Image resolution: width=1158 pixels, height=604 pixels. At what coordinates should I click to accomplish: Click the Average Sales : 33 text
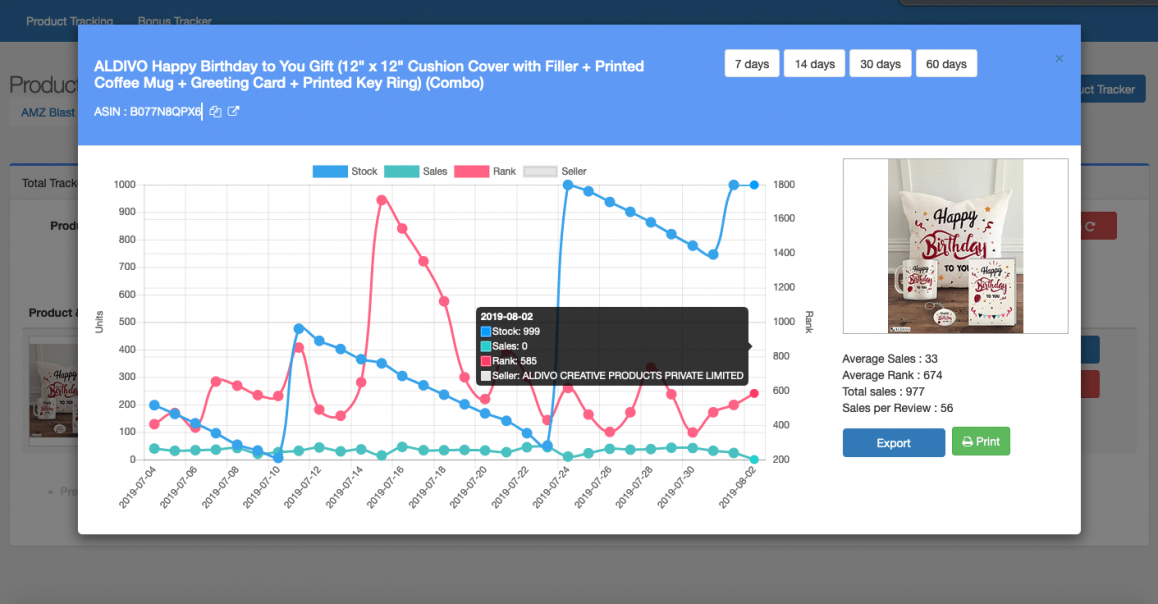(890, 359)
